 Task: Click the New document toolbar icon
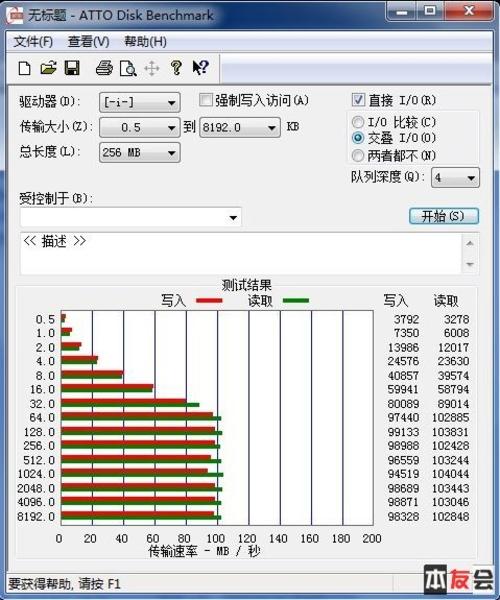click(x=24, y=68)
